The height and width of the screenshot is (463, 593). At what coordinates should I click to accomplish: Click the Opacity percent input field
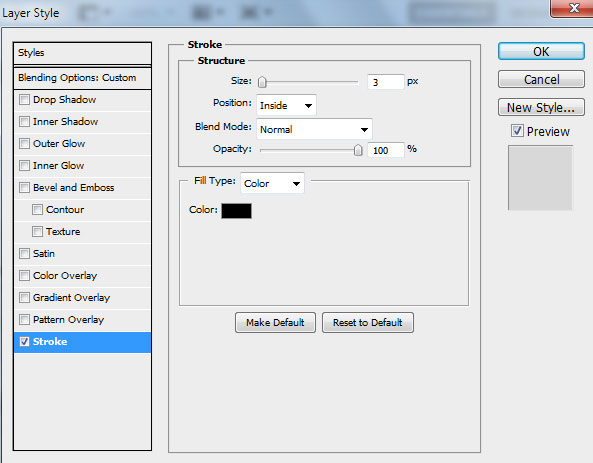[x=385, y=150]
